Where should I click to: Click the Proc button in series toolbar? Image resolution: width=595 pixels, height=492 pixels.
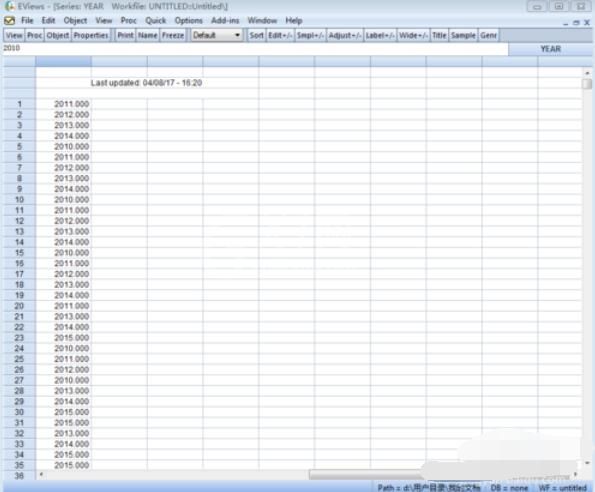35,35
